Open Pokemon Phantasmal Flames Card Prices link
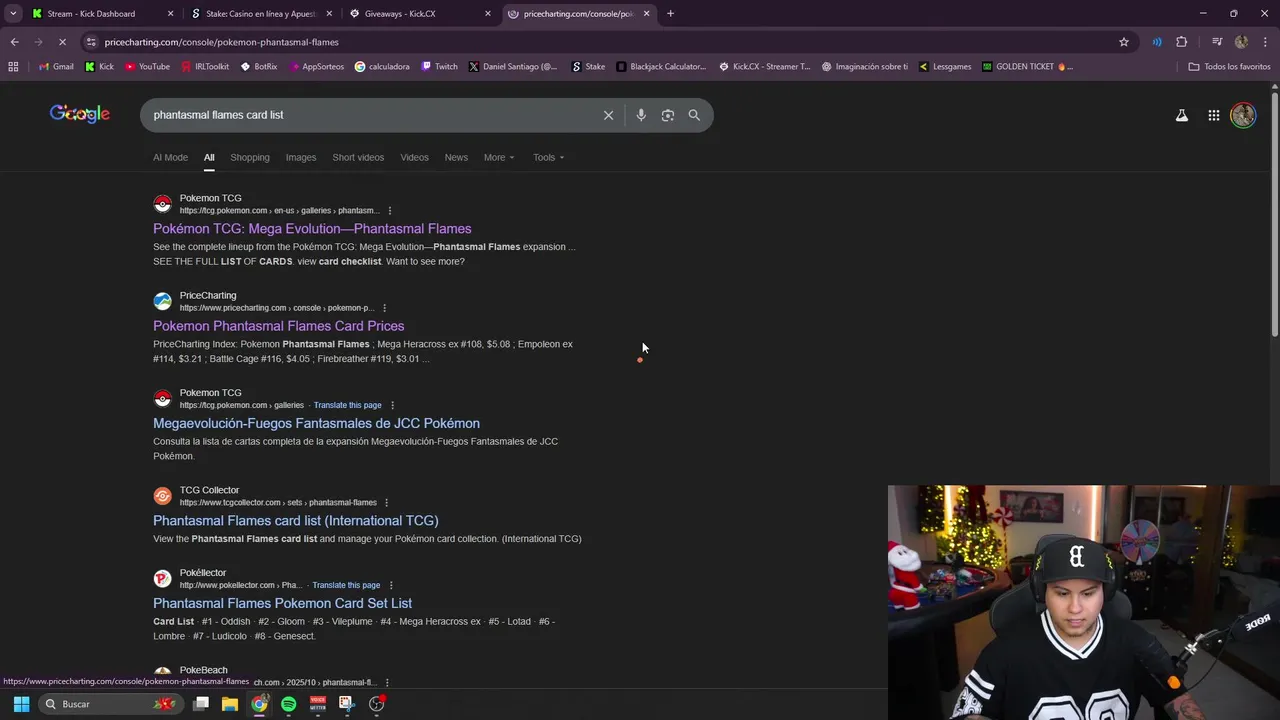 point(279,326)
